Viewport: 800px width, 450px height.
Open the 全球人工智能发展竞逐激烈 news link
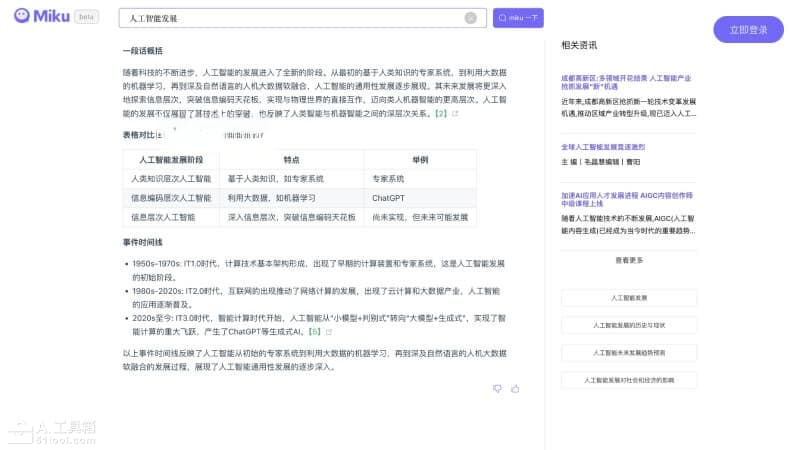616,147
